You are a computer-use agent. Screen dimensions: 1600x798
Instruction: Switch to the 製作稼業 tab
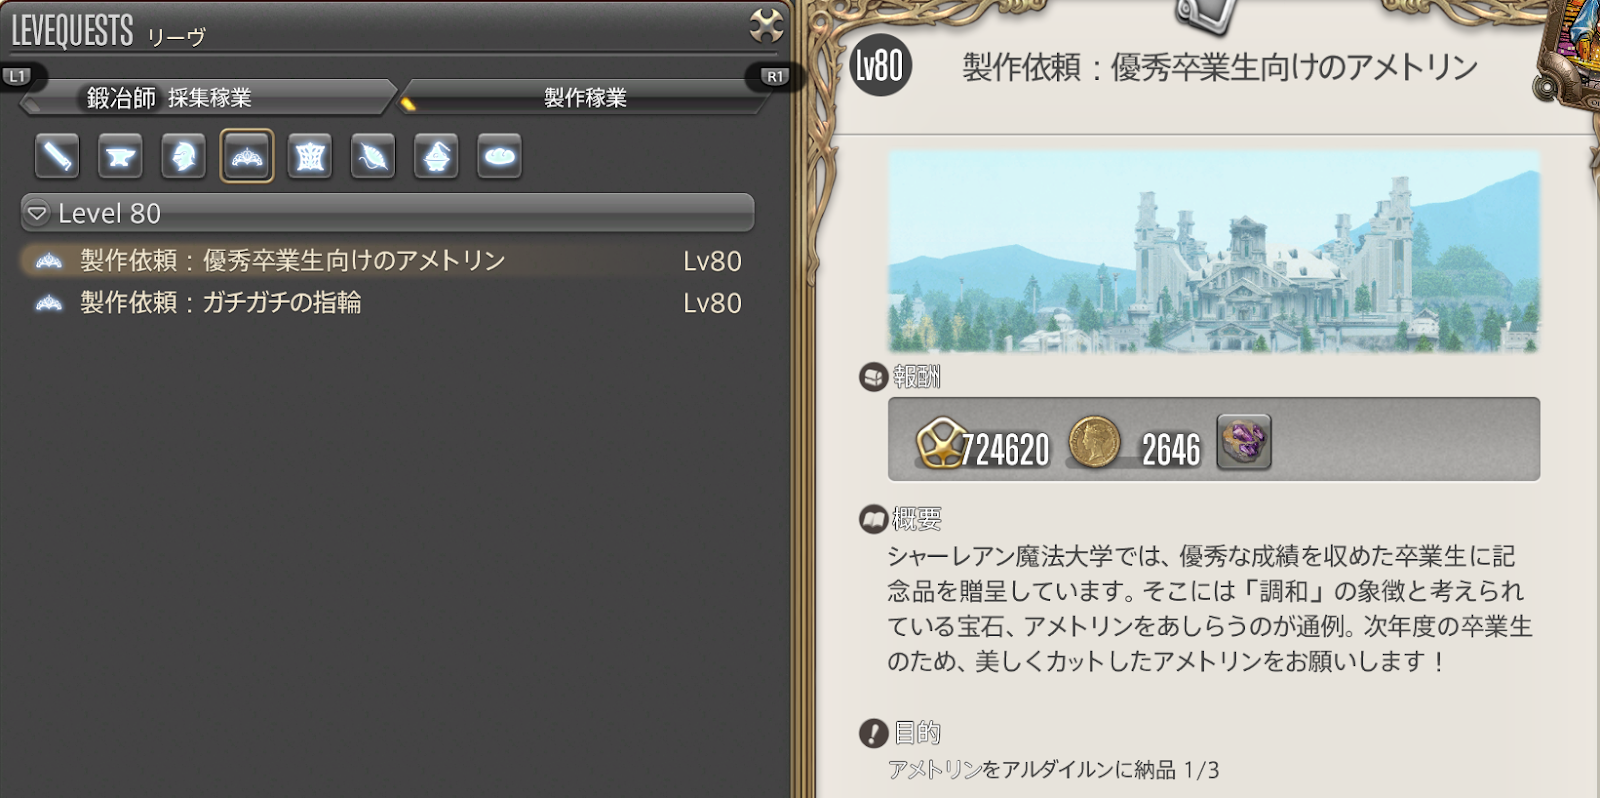pos(585,98)
